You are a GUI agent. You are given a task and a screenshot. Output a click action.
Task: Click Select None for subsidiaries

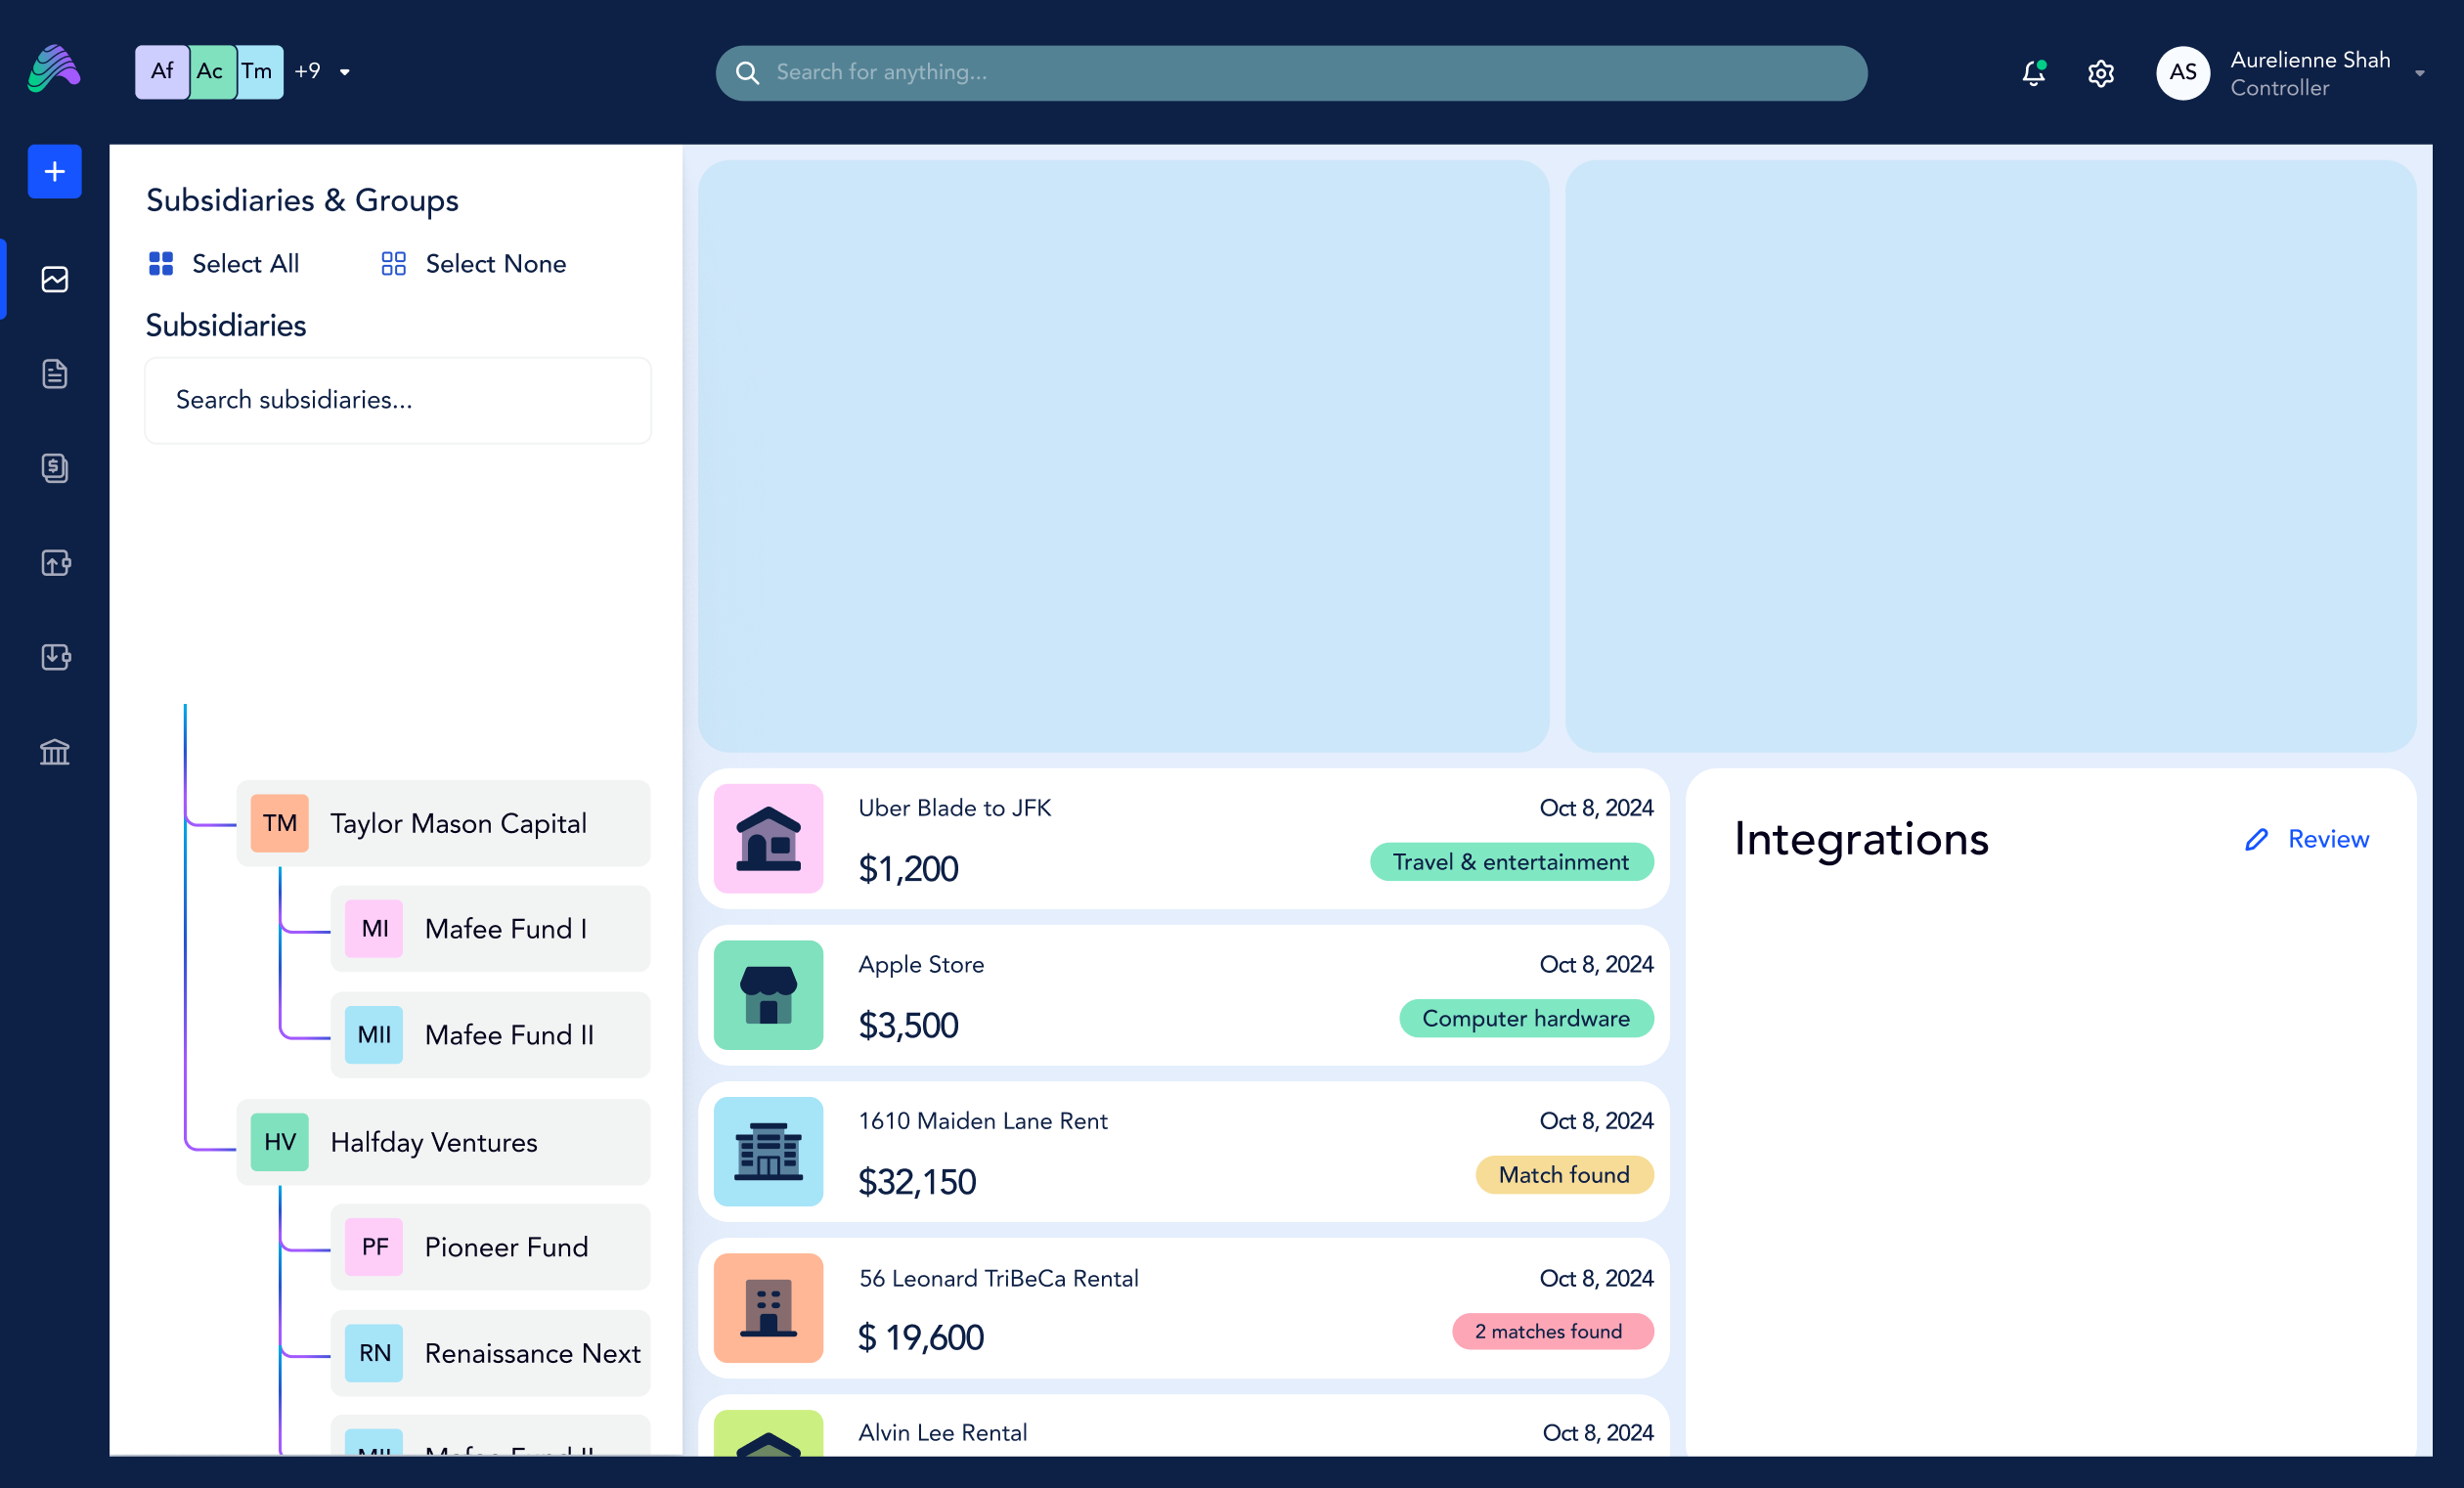click(471, 263)
